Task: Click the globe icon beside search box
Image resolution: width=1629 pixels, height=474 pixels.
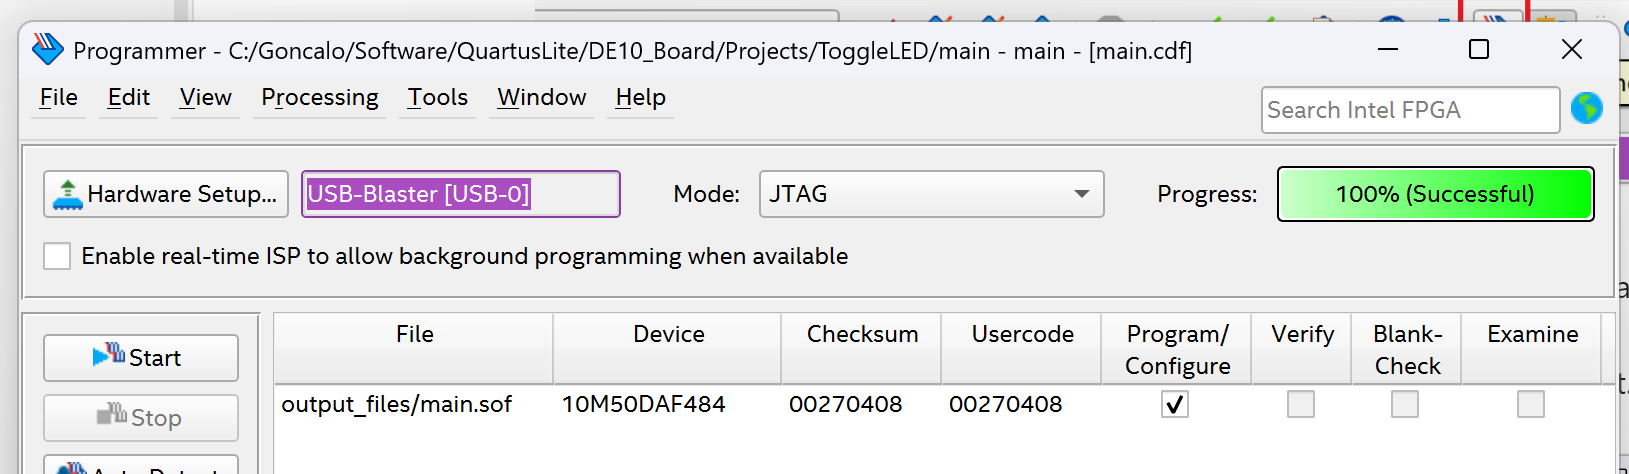Action: tap(1586, 108)
